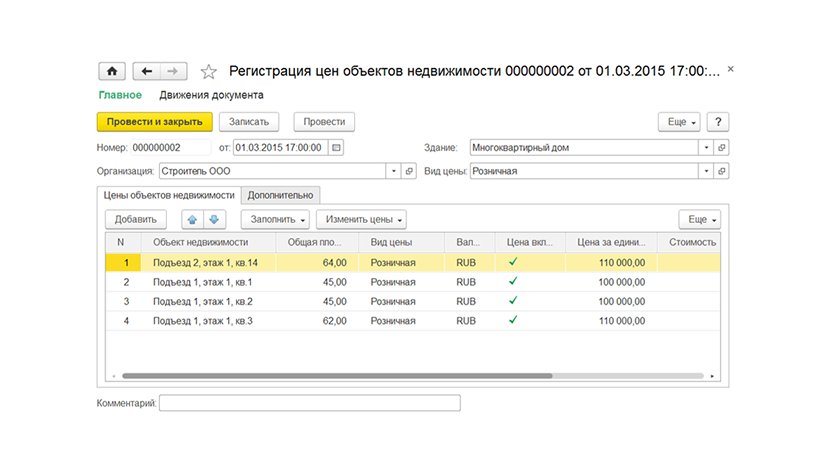Click the horizontal scrollbar thumb
The image size is (830, 469).
337,376
